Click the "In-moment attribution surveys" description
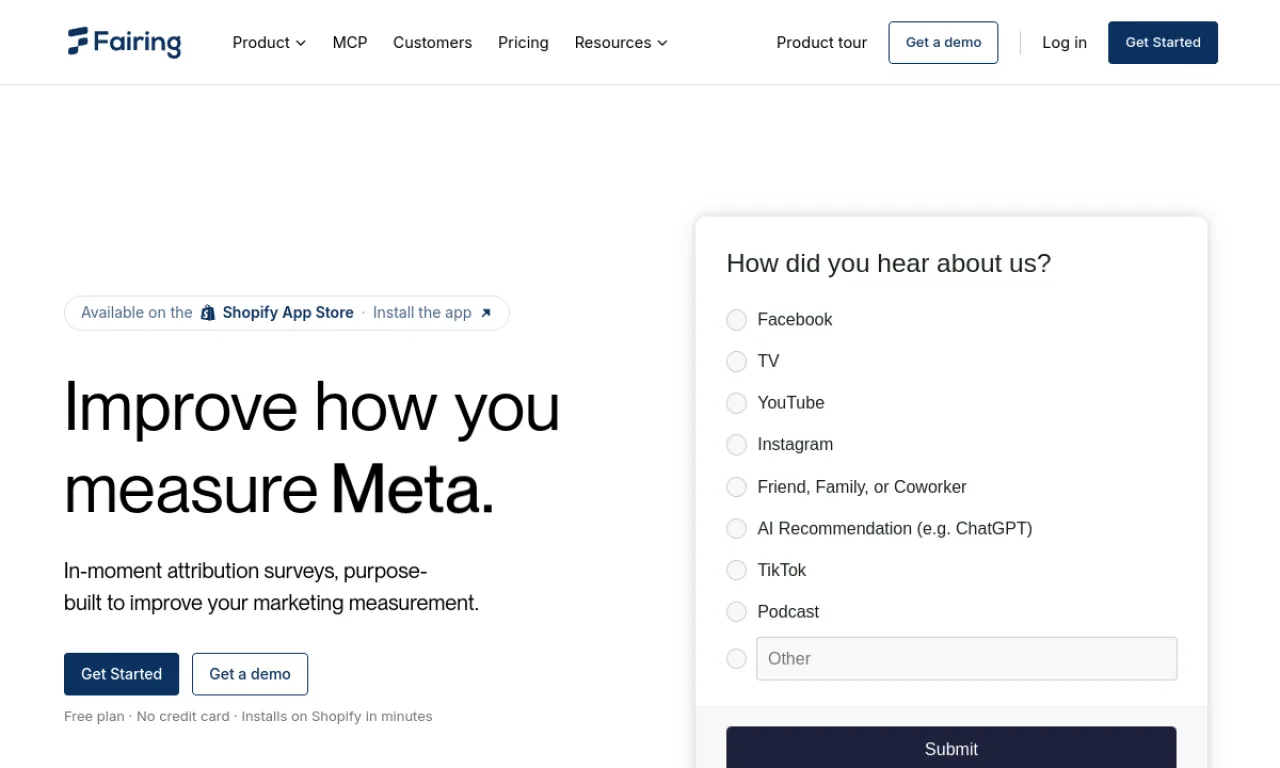The image size is (1280, 768). click(271, 587)
